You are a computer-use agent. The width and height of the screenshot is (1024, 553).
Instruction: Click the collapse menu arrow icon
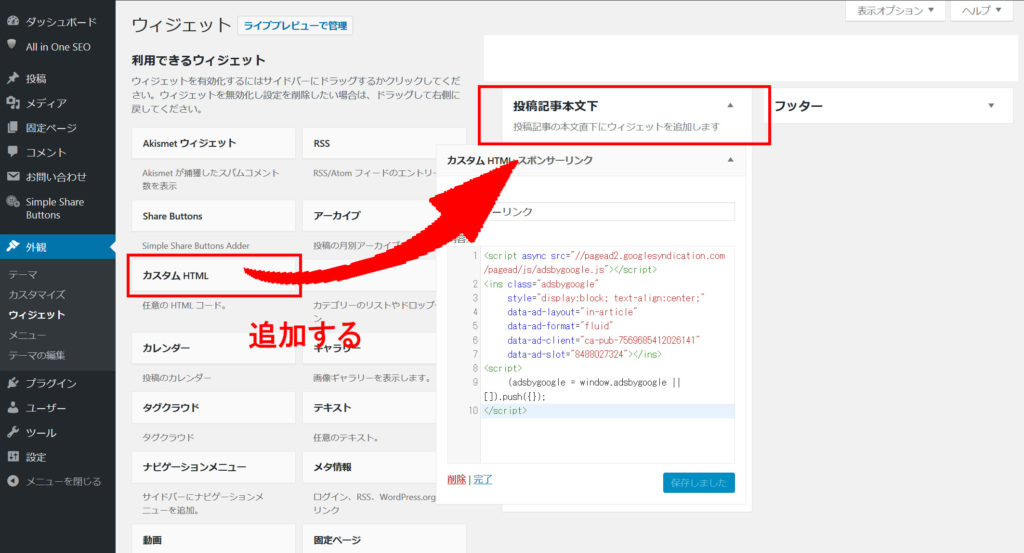12,481
